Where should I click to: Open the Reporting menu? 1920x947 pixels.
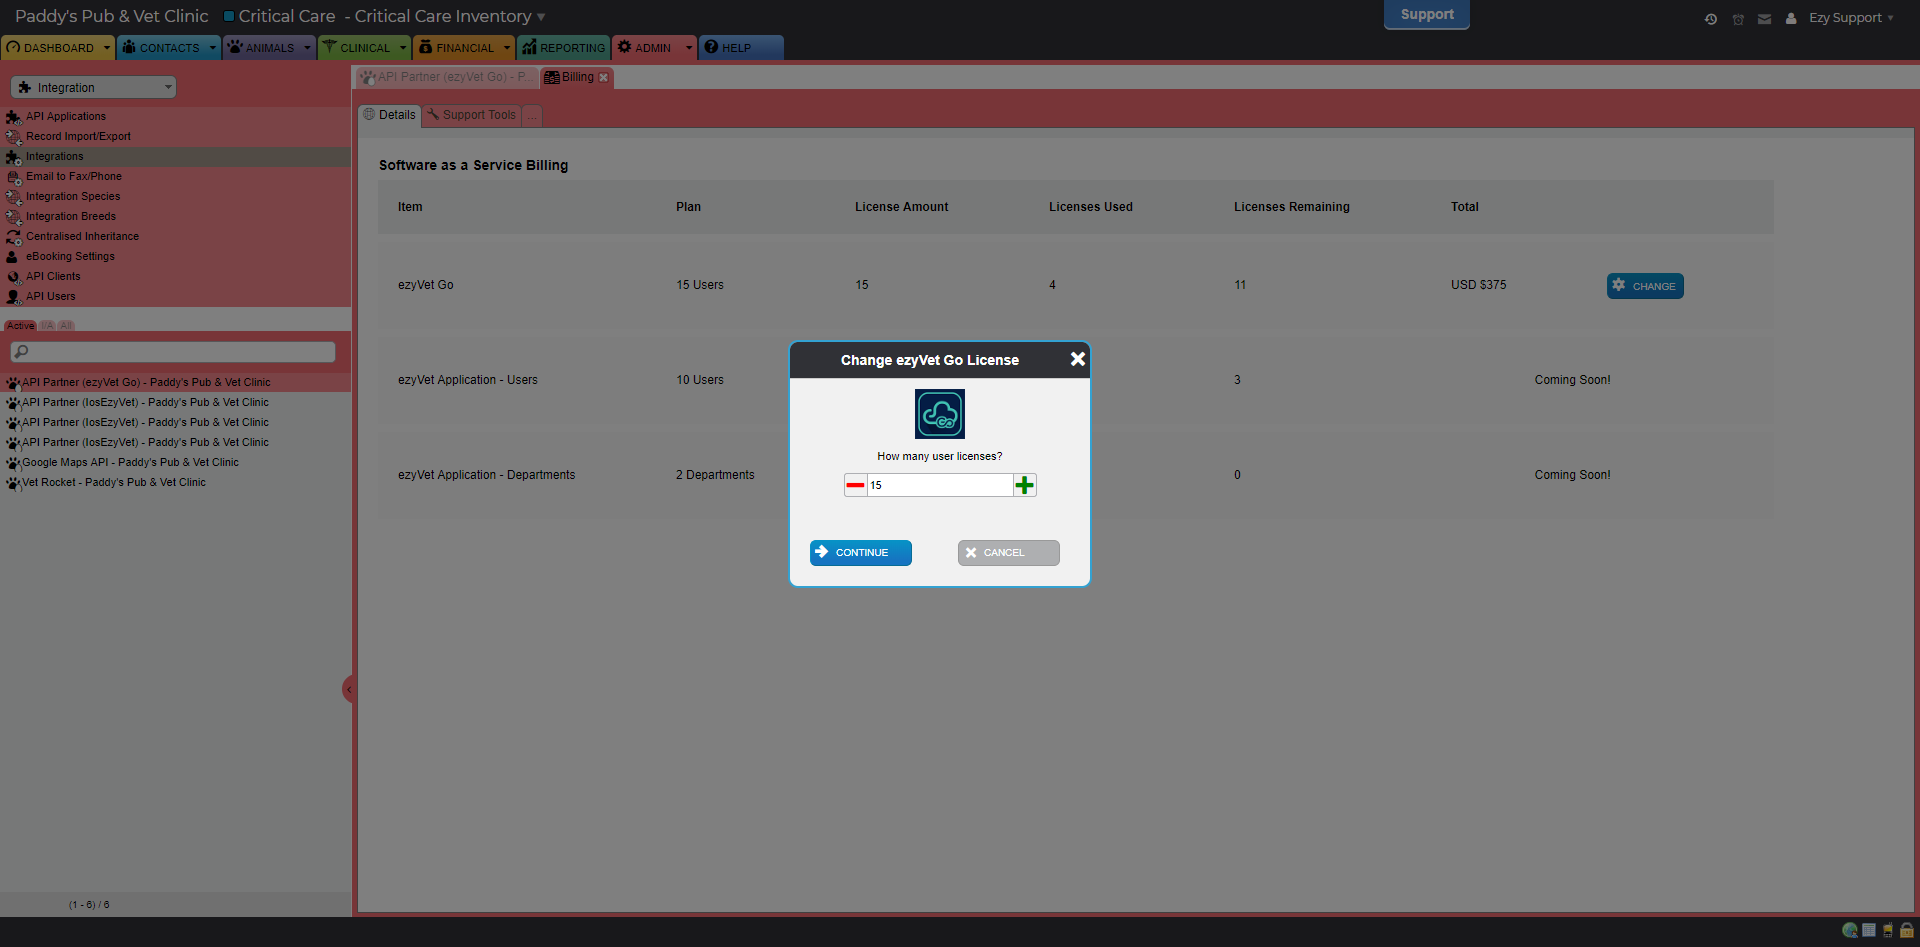(563, 48)
